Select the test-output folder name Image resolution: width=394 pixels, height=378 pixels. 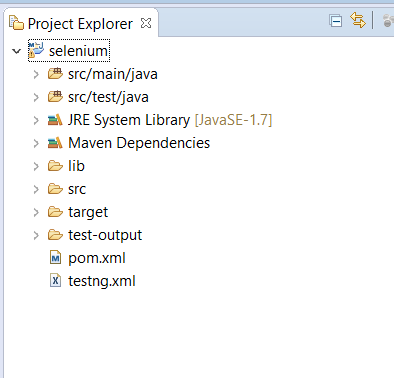(105, 235)
